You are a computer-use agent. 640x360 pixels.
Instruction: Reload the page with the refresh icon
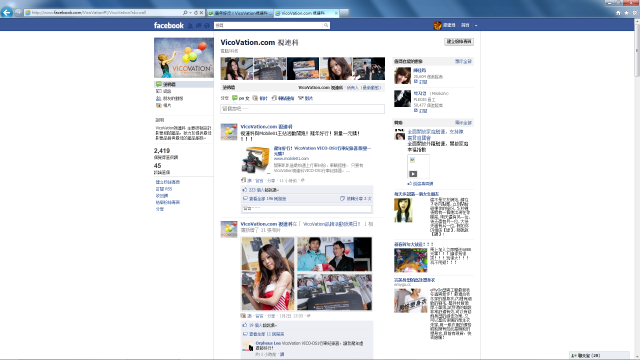click(196, 13)
